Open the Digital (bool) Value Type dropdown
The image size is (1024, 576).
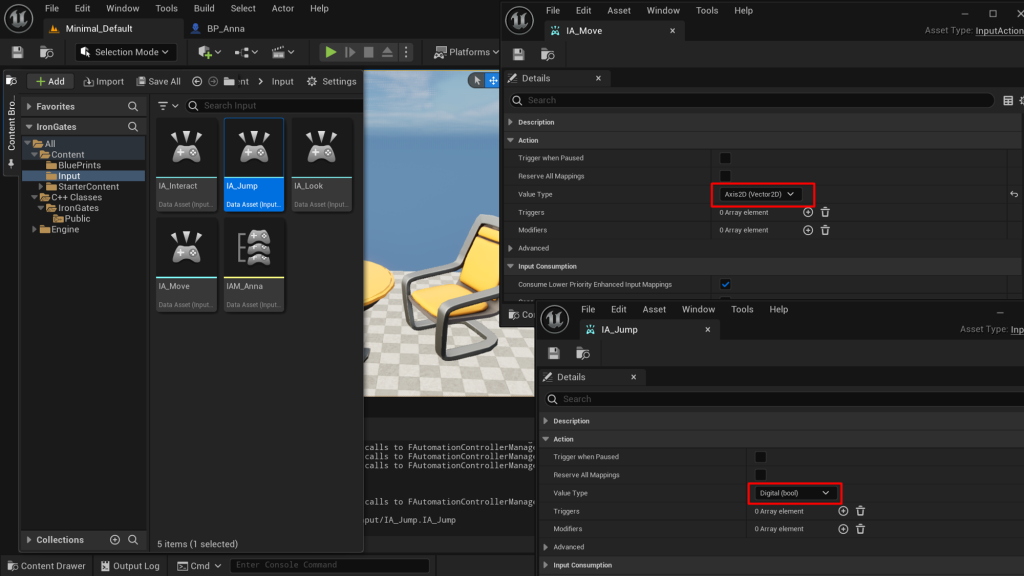pos(795,493)
